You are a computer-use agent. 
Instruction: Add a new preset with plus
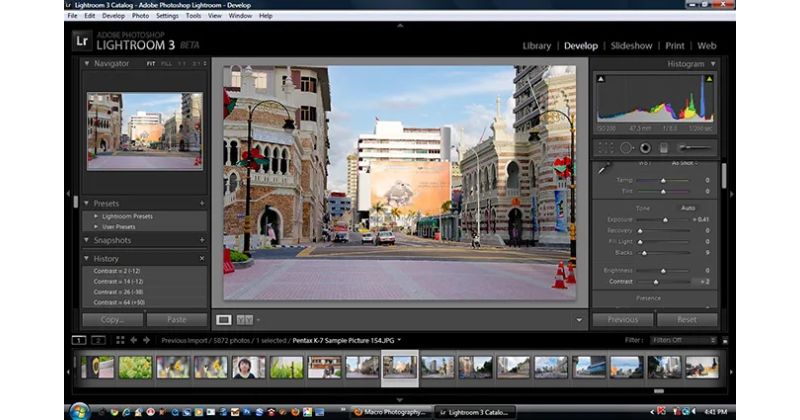pyautogui.click(x=202, y=203)
